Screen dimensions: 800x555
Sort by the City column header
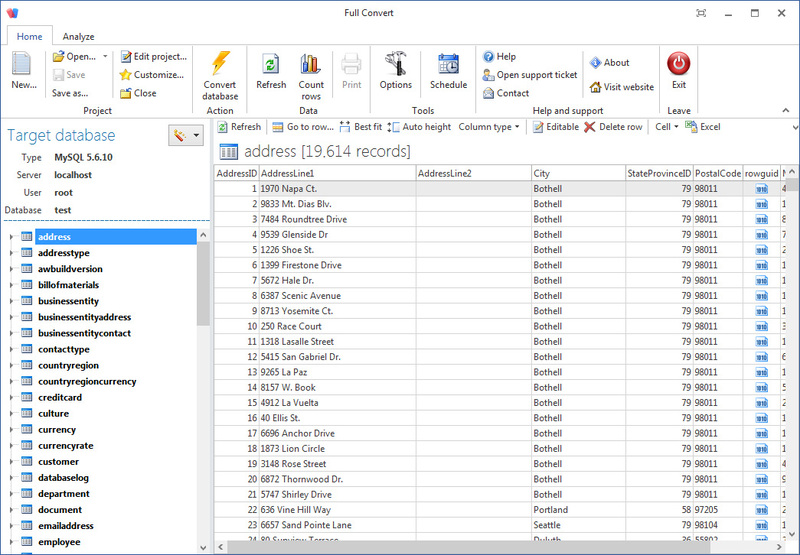pyautogui.click(x=577, y=173)
